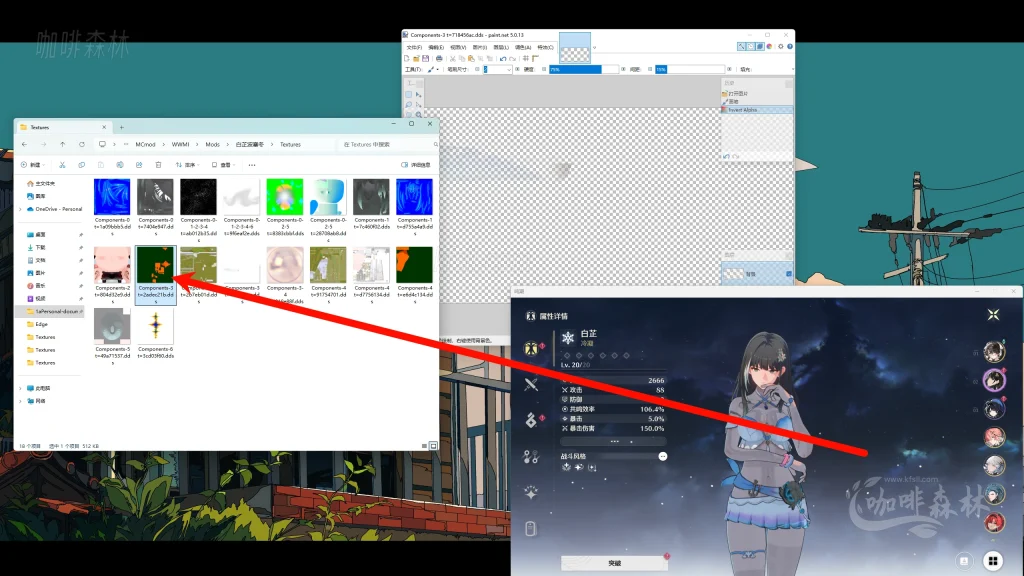Viewport: 1024px width, 576px height.
Task: Toggle the combat style (战斗风格) switch
Action: click(x=663, y=456)
